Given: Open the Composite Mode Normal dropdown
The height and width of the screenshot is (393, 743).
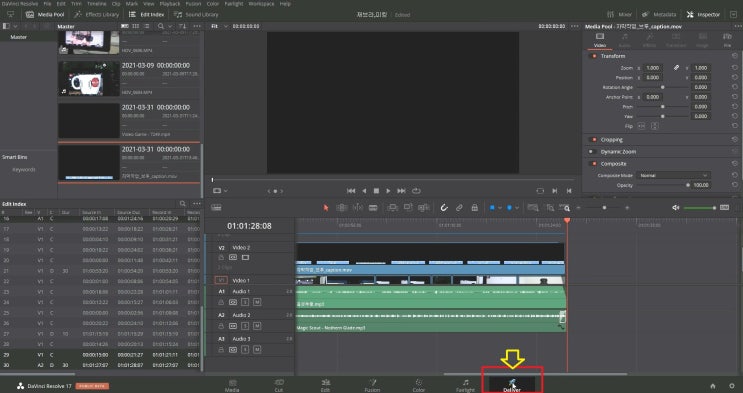Looking at the screenshot, I should pos(673,175).
